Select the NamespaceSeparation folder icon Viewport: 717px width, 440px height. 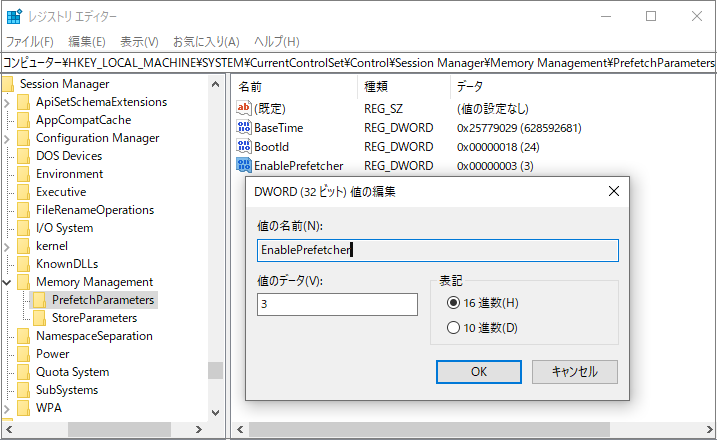(23, 336)
